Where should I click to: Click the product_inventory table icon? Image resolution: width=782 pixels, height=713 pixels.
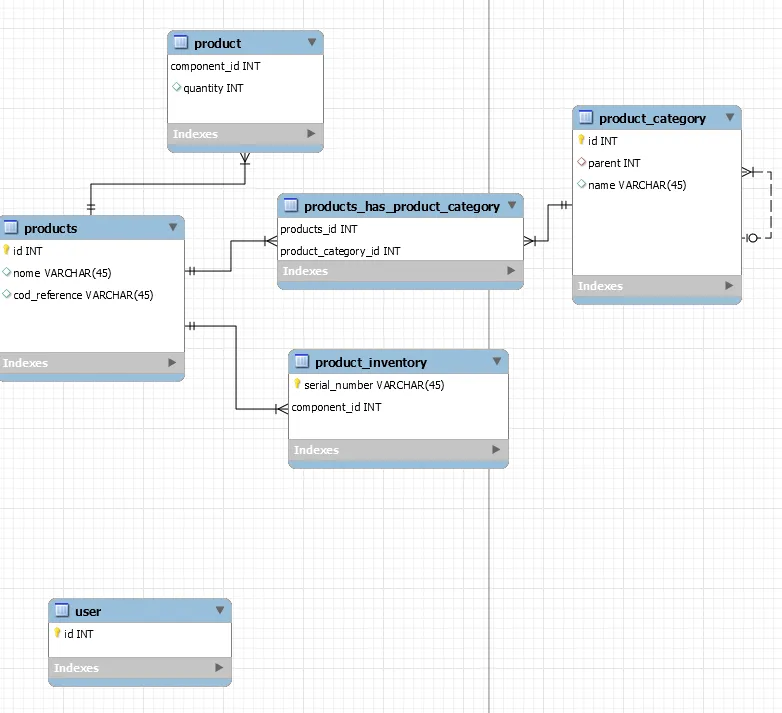[302, 362]
